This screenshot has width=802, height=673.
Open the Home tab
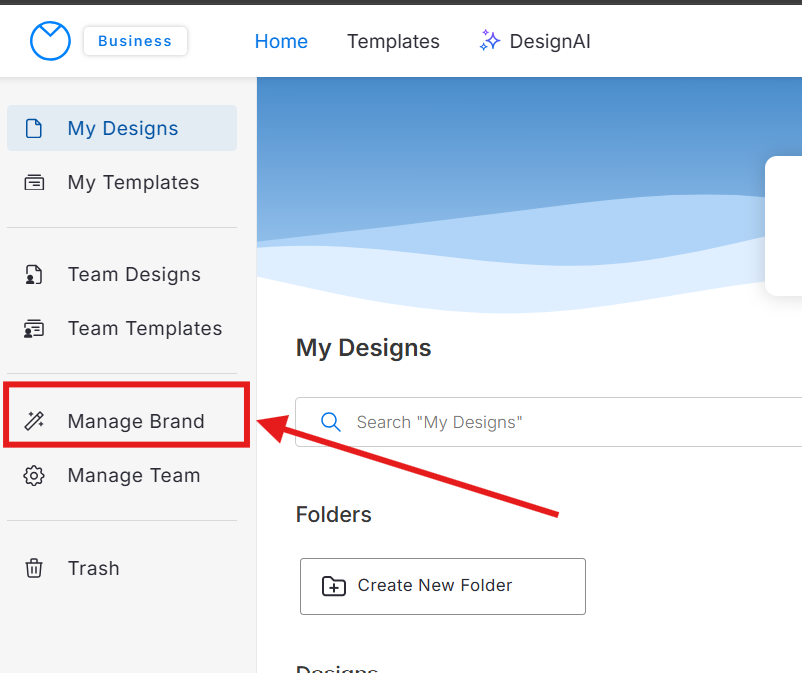click(281, 41)
